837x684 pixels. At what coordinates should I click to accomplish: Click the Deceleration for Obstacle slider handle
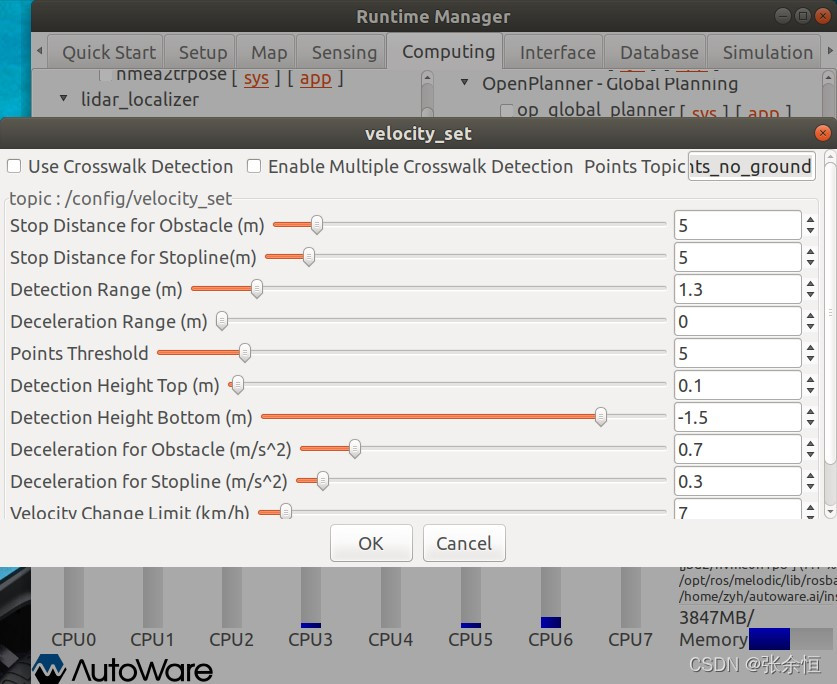(x=354, y=449)
